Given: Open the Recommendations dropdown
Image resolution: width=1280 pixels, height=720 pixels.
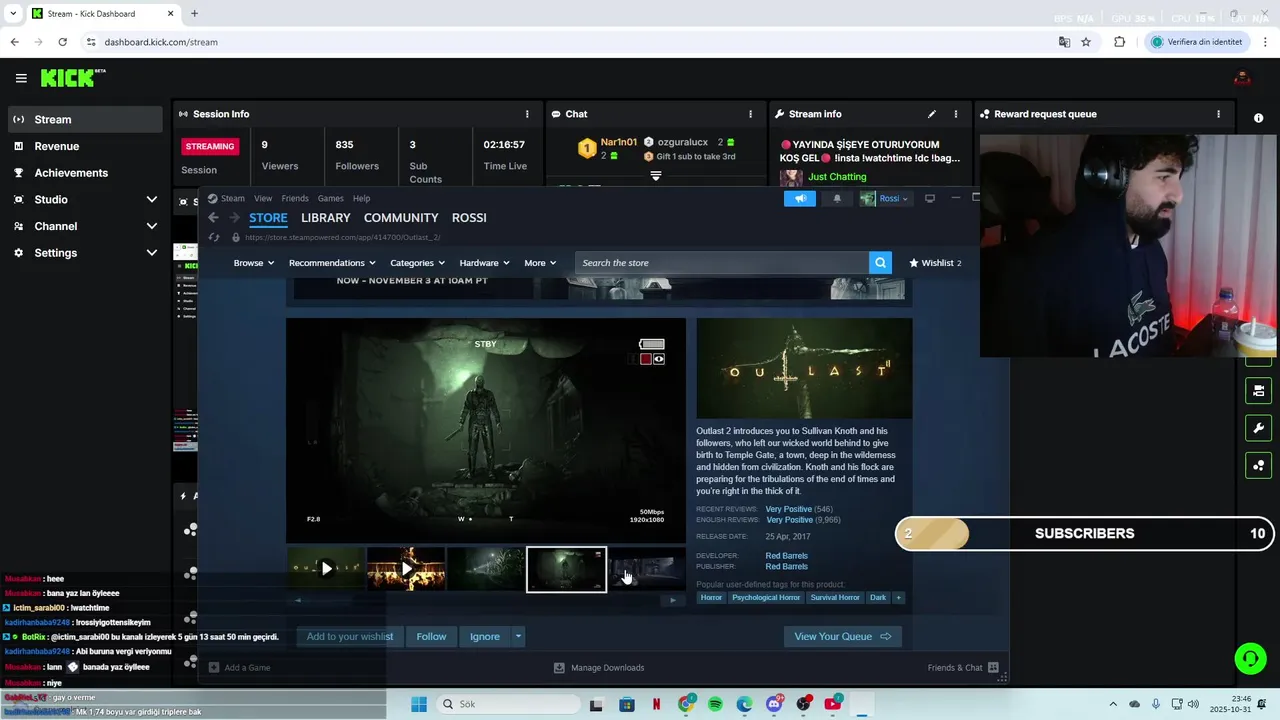Looking at the screenshot, I should pos(332,263).
